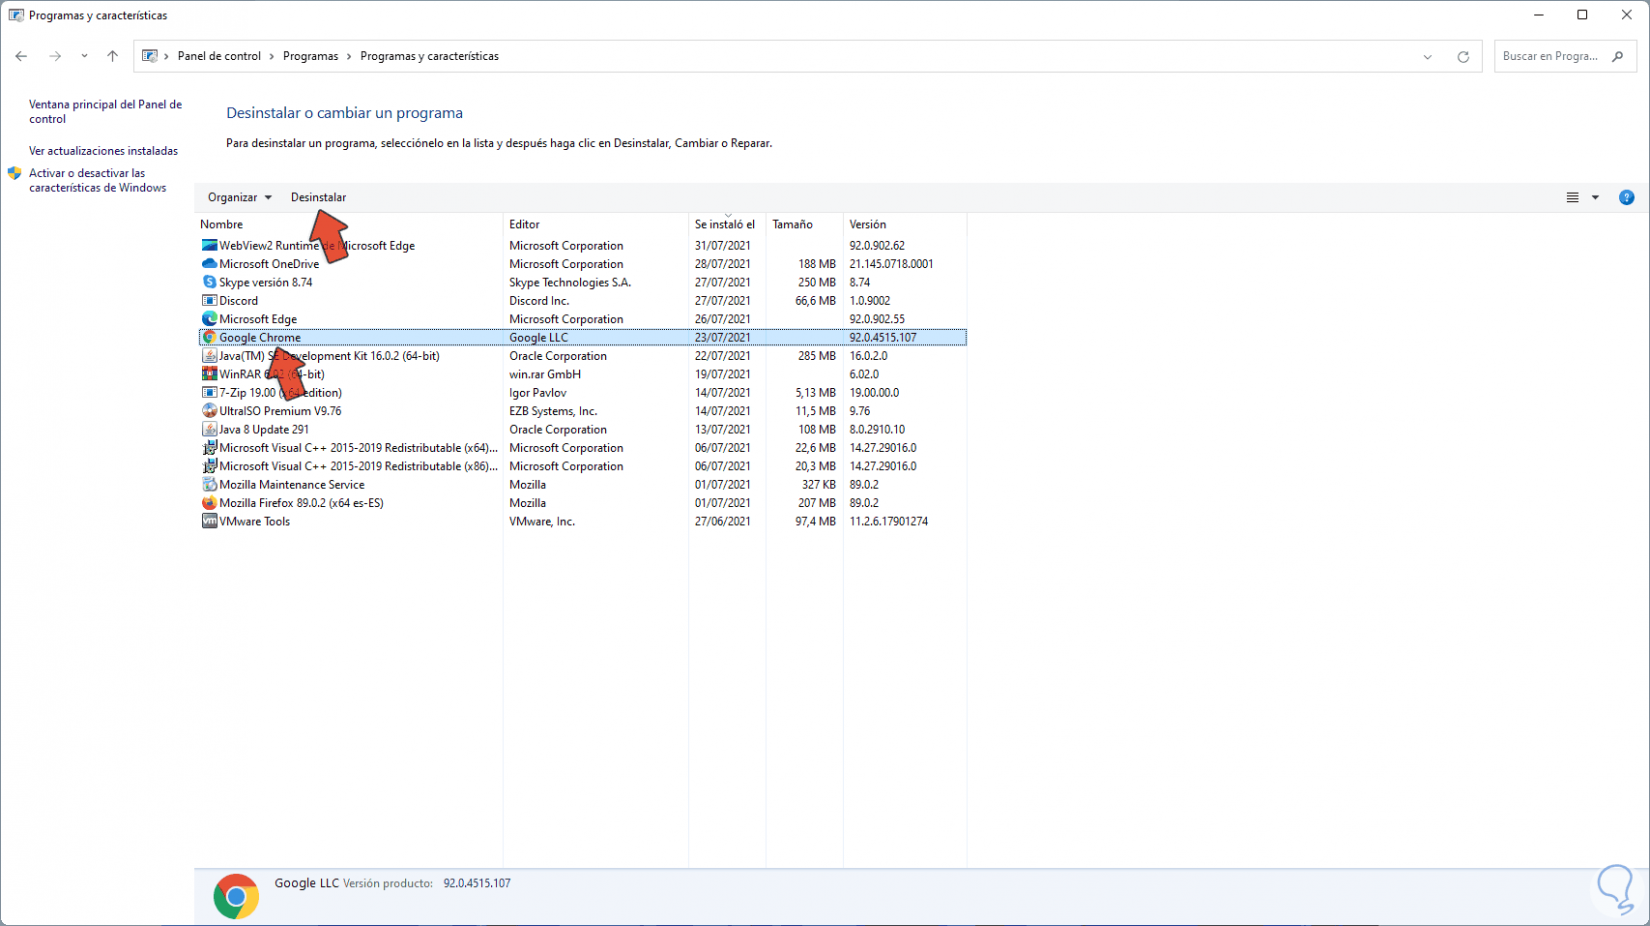Click the large Chrome logo in details pane
1650x926 pixels.
click(236, 897)
